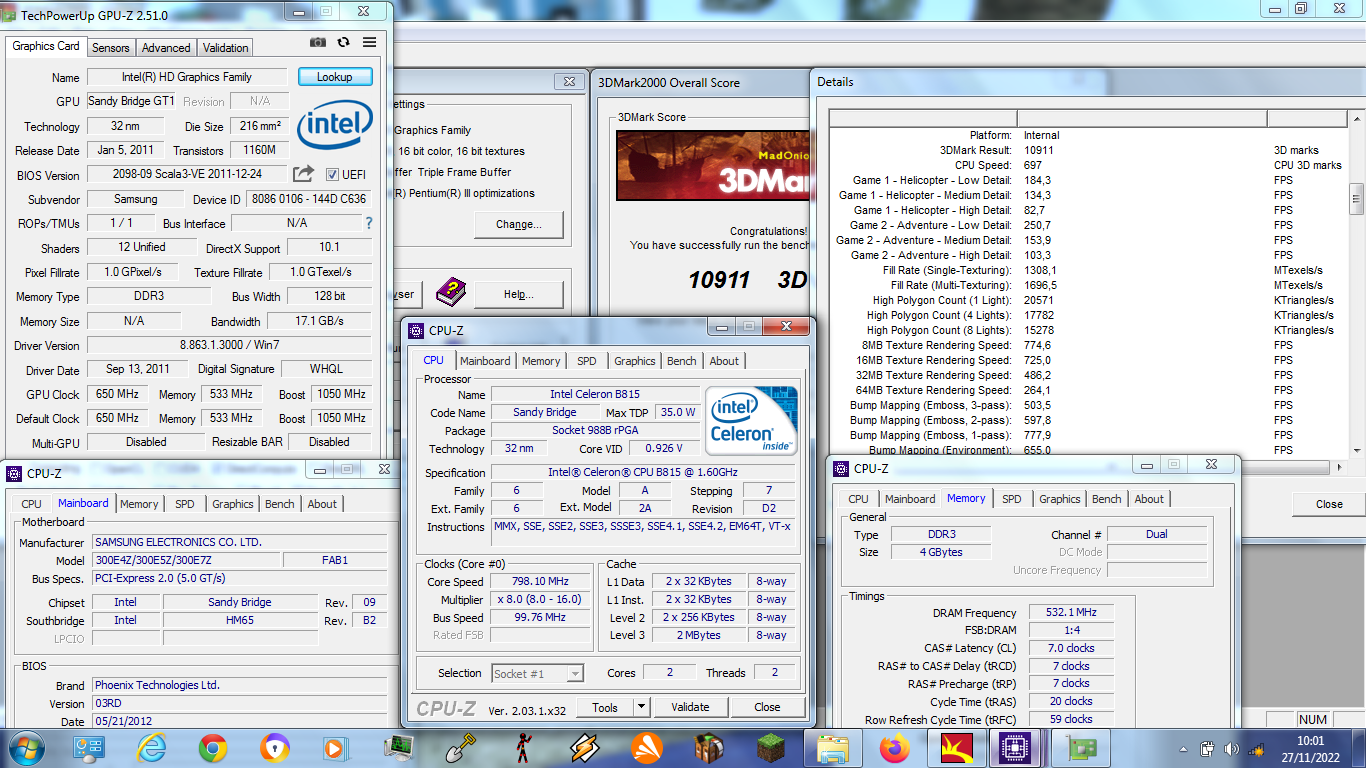The height and width of the screenshot is (768, 1366).
Task: Open shovel icon app in taskbar
Action: pyautogui.click(x=460, y=747)
